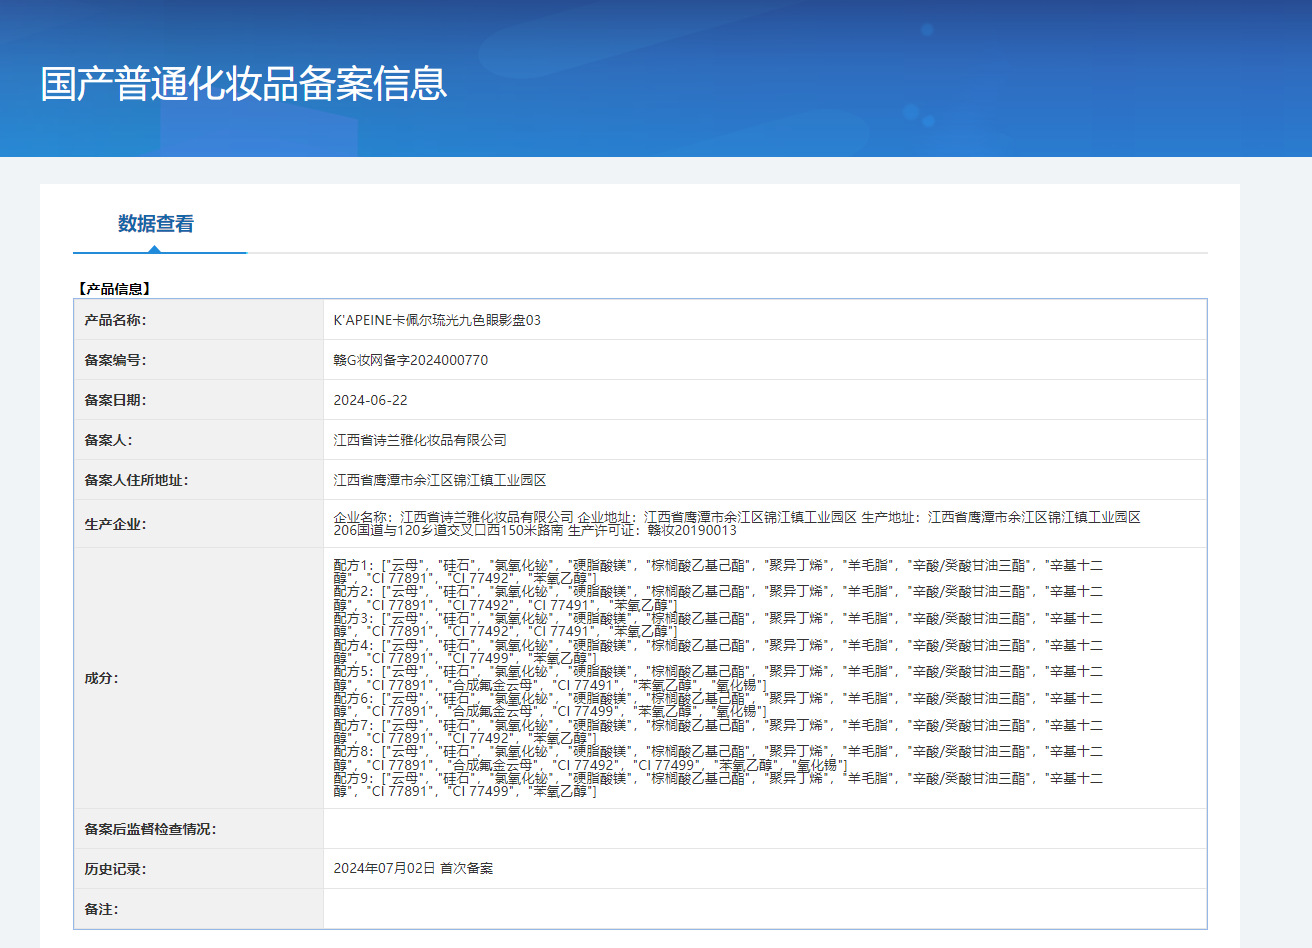Click the 配方9 ingredient list line
The width and height of the screenshot is (1312, 948).
point(717,778)
